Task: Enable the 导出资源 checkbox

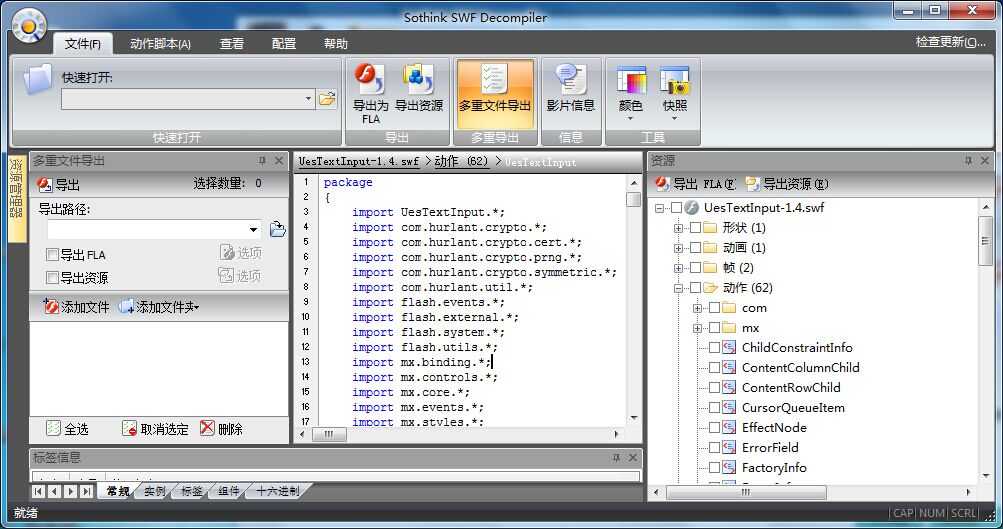Action: click(x=52, y=278)
